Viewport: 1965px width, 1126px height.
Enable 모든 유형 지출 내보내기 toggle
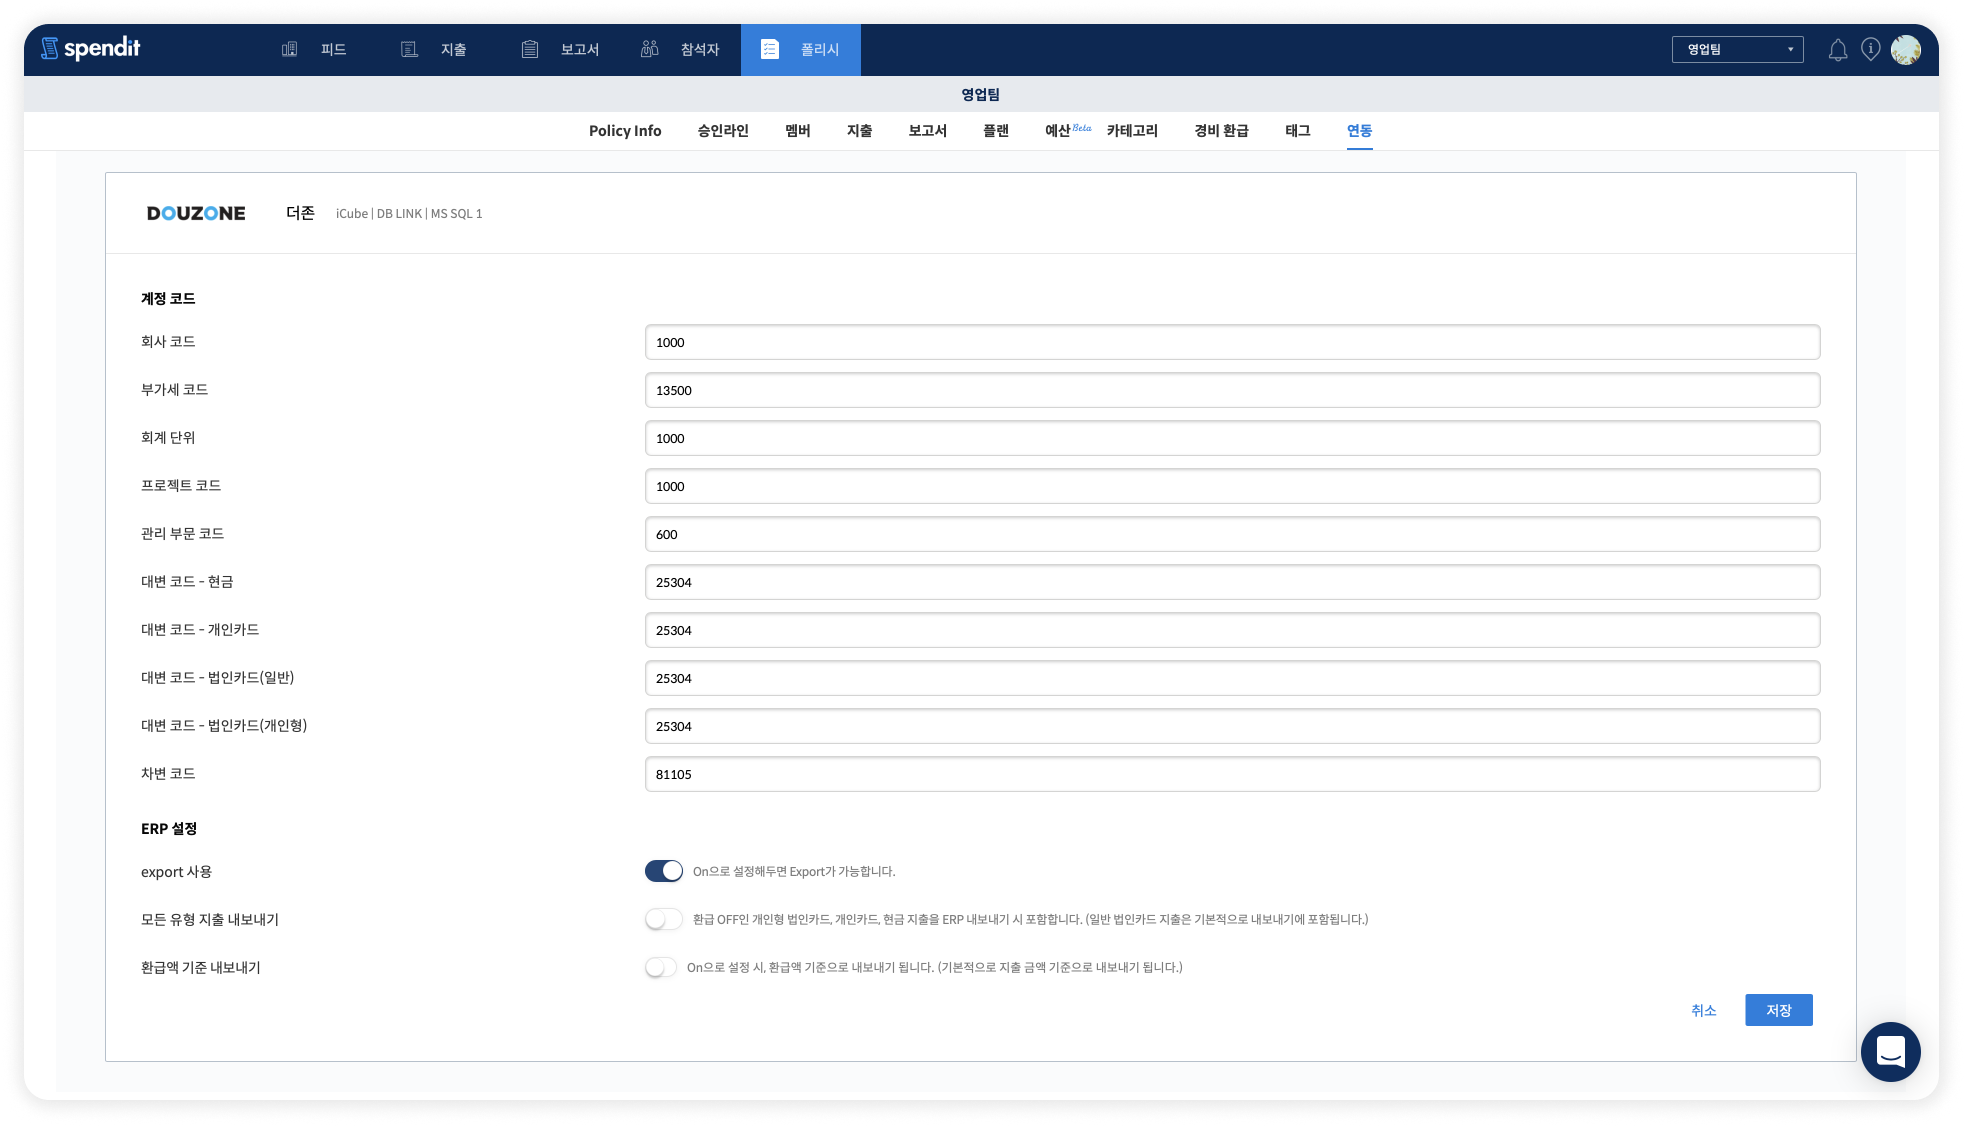pyautogui.click(x=663, y=919)
